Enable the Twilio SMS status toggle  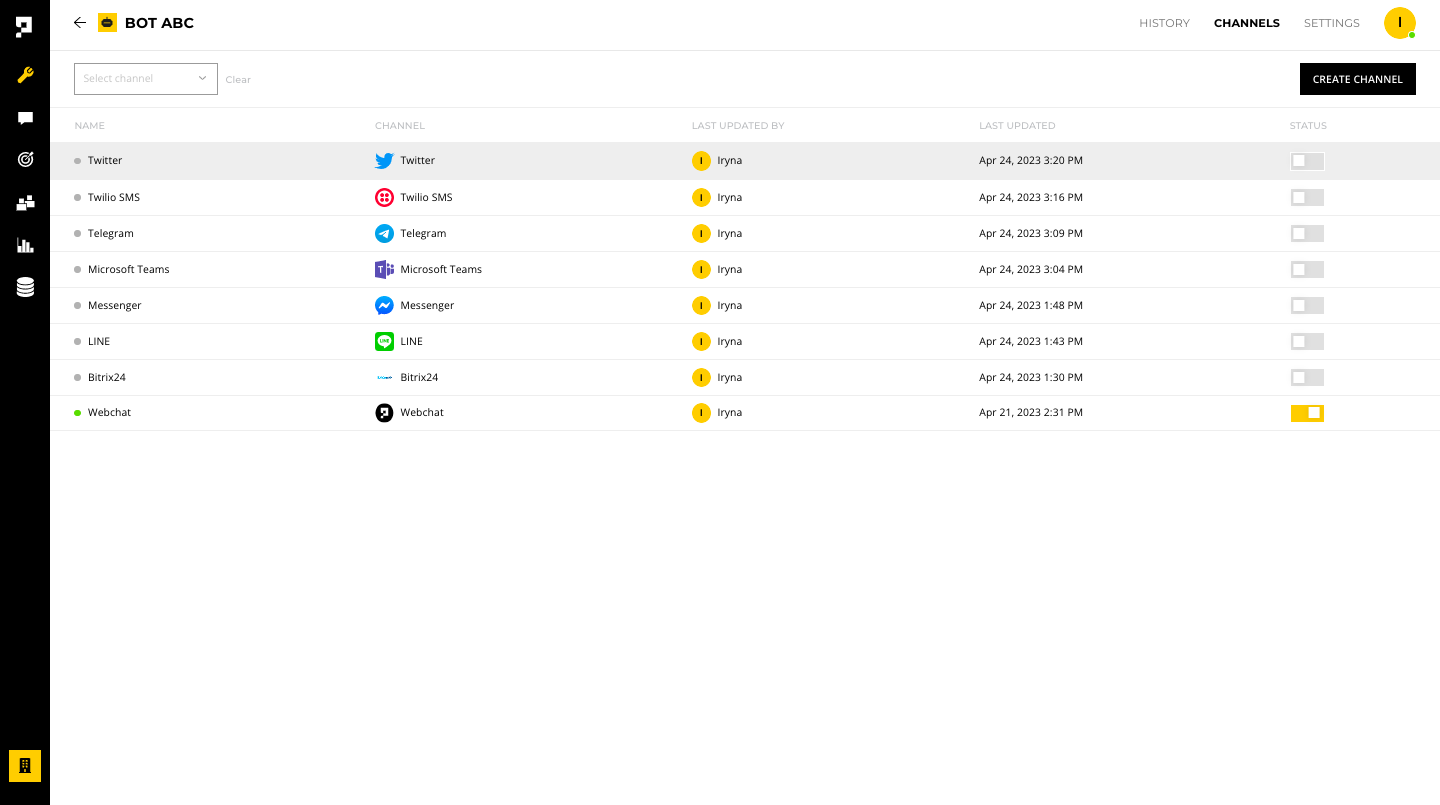click(x=1307, y=197)
